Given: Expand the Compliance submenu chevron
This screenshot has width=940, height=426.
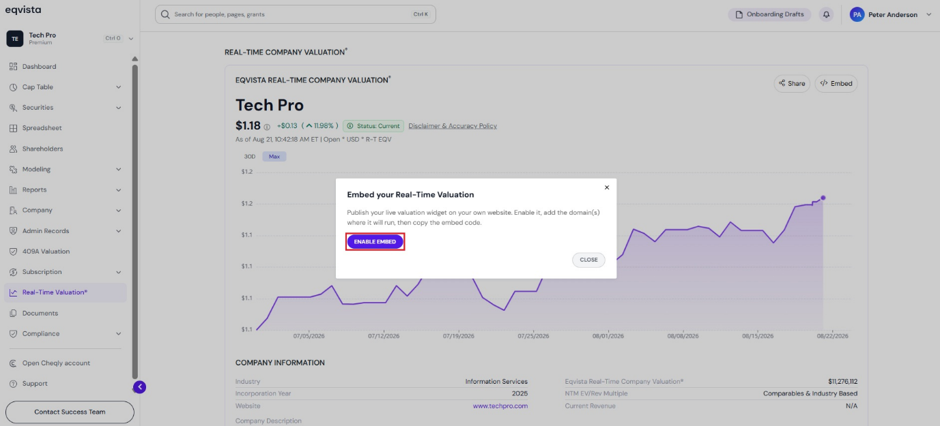Looking at the screenshot, I should (119, 334).
